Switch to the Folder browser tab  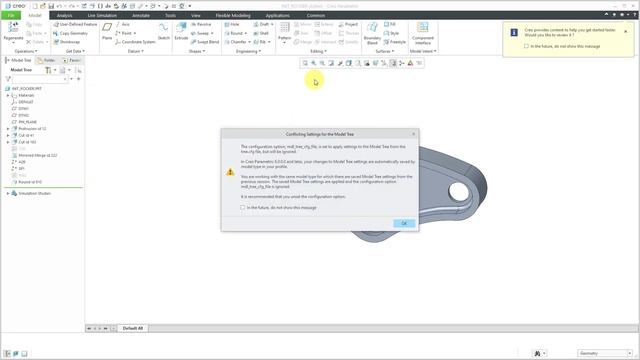(x=46, y=60)
